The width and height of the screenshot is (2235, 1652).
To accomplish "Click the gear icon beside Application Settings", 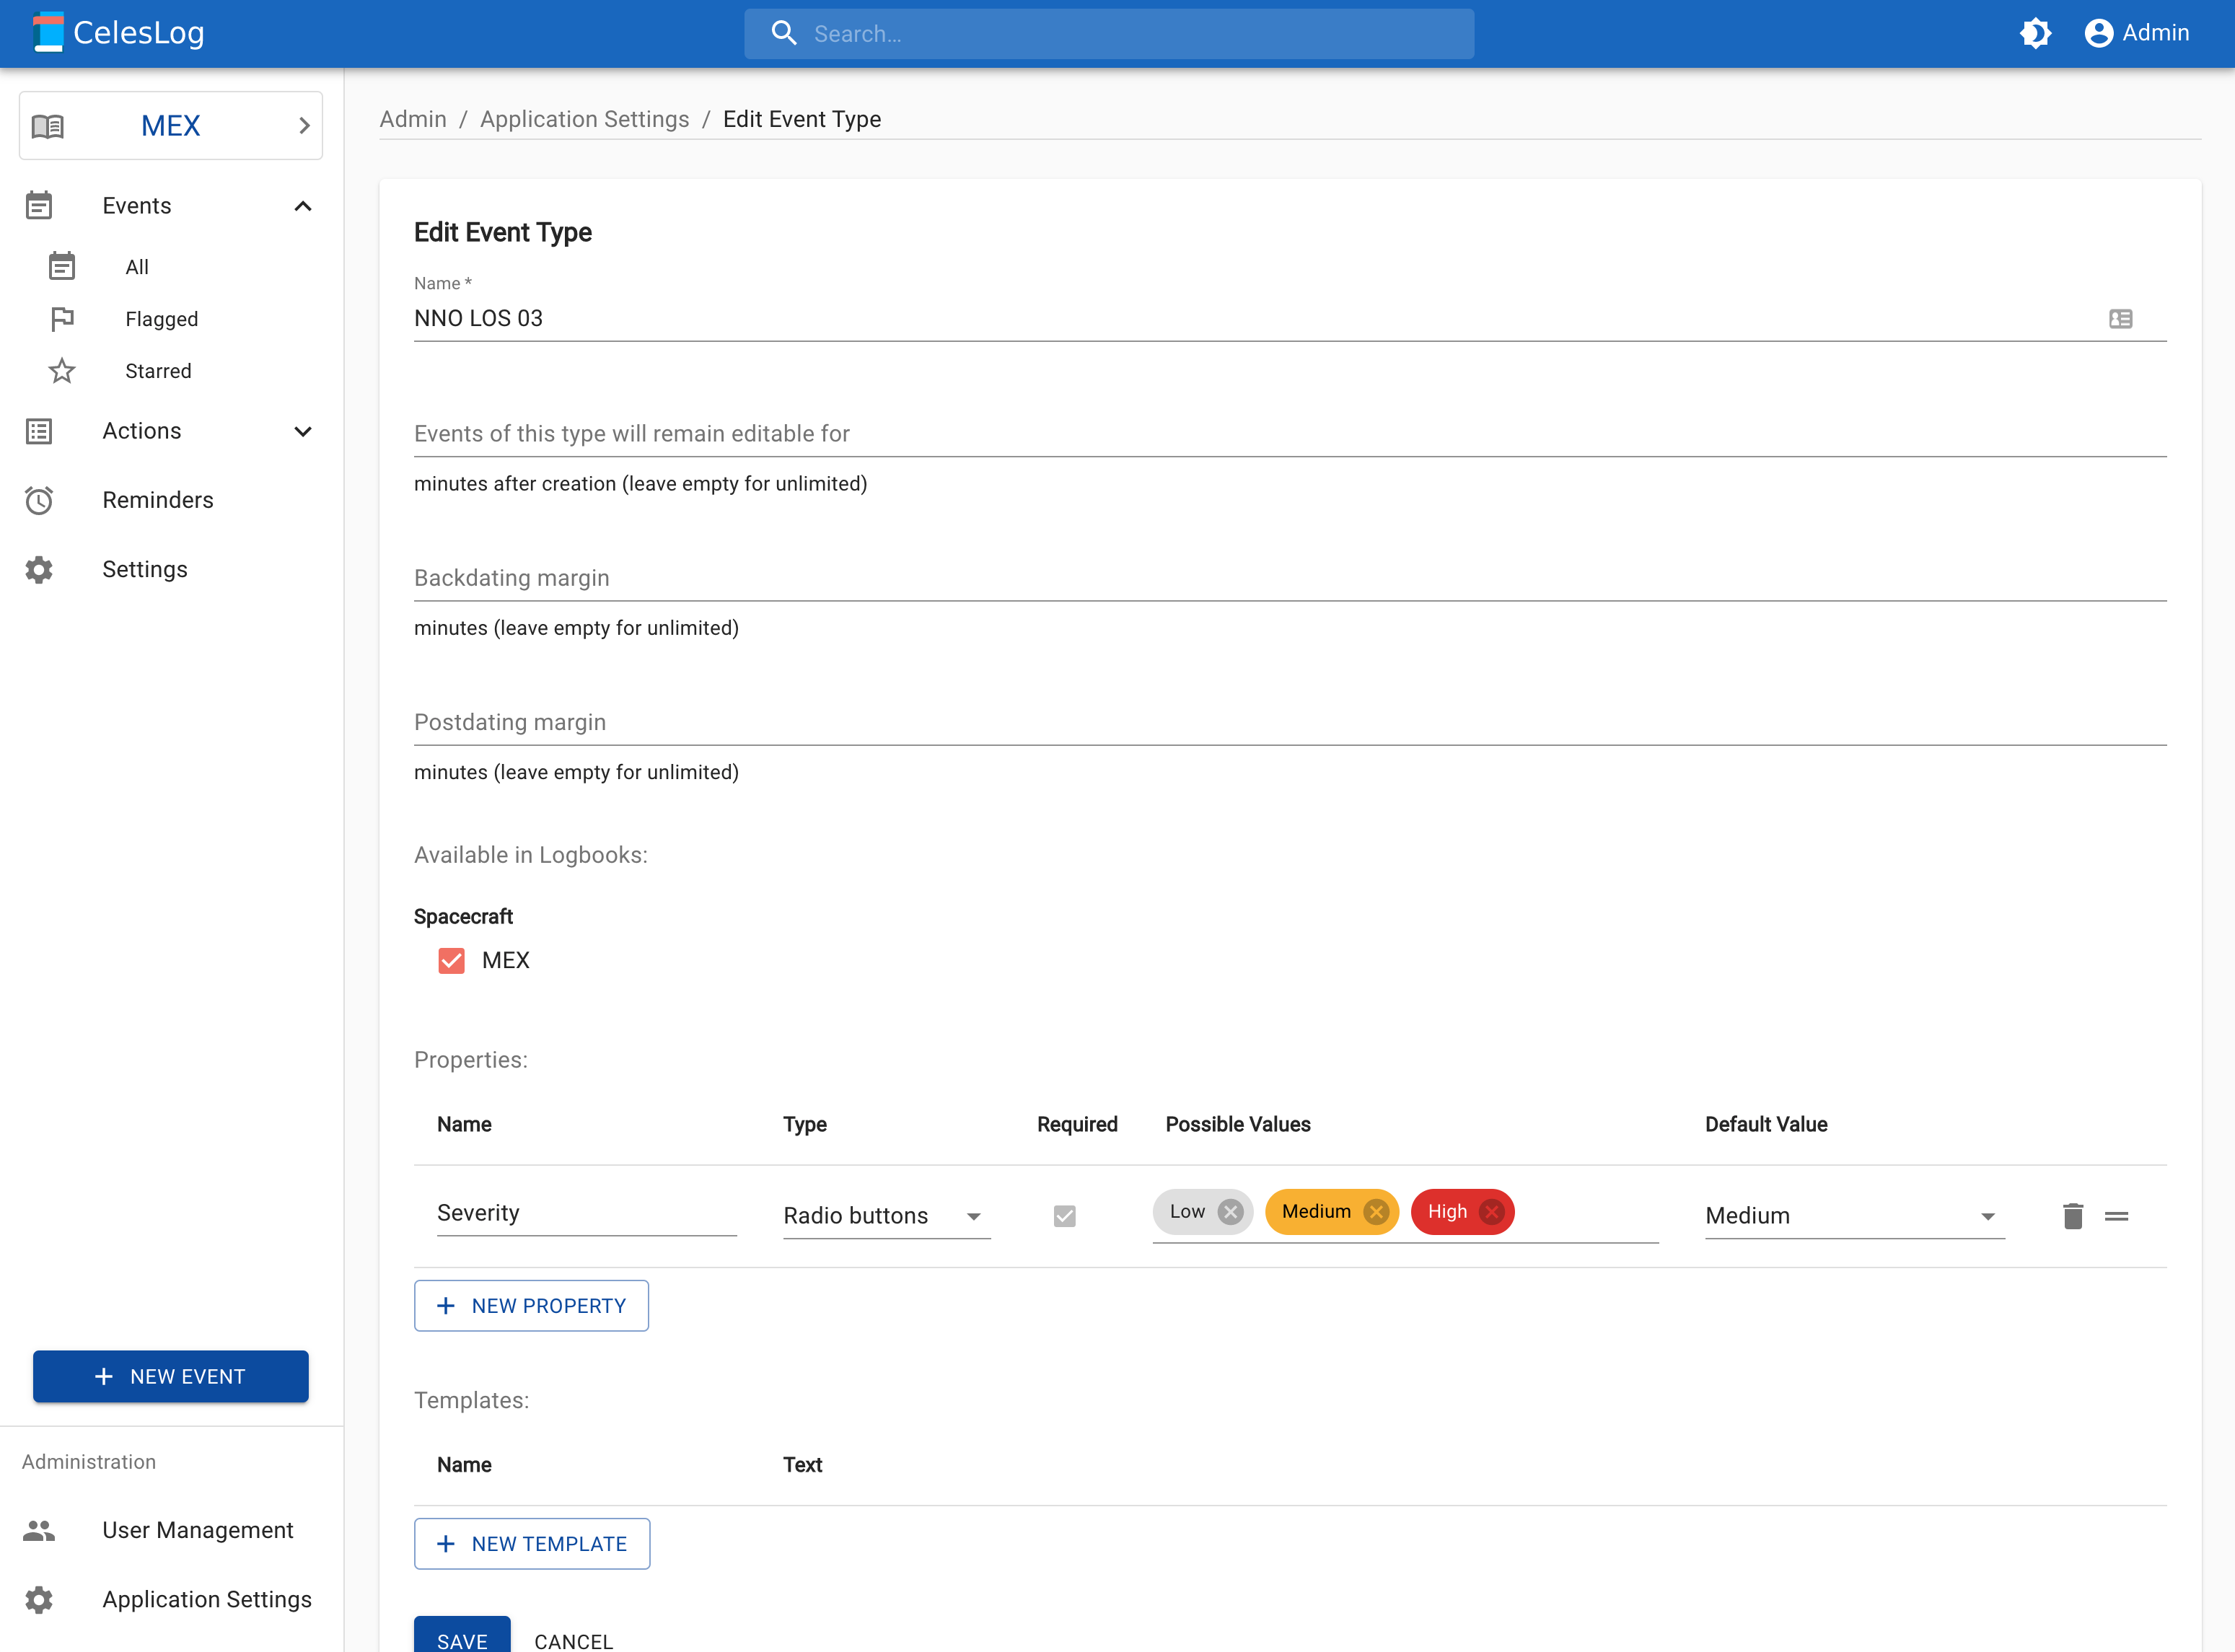I will pos(38,1599).
